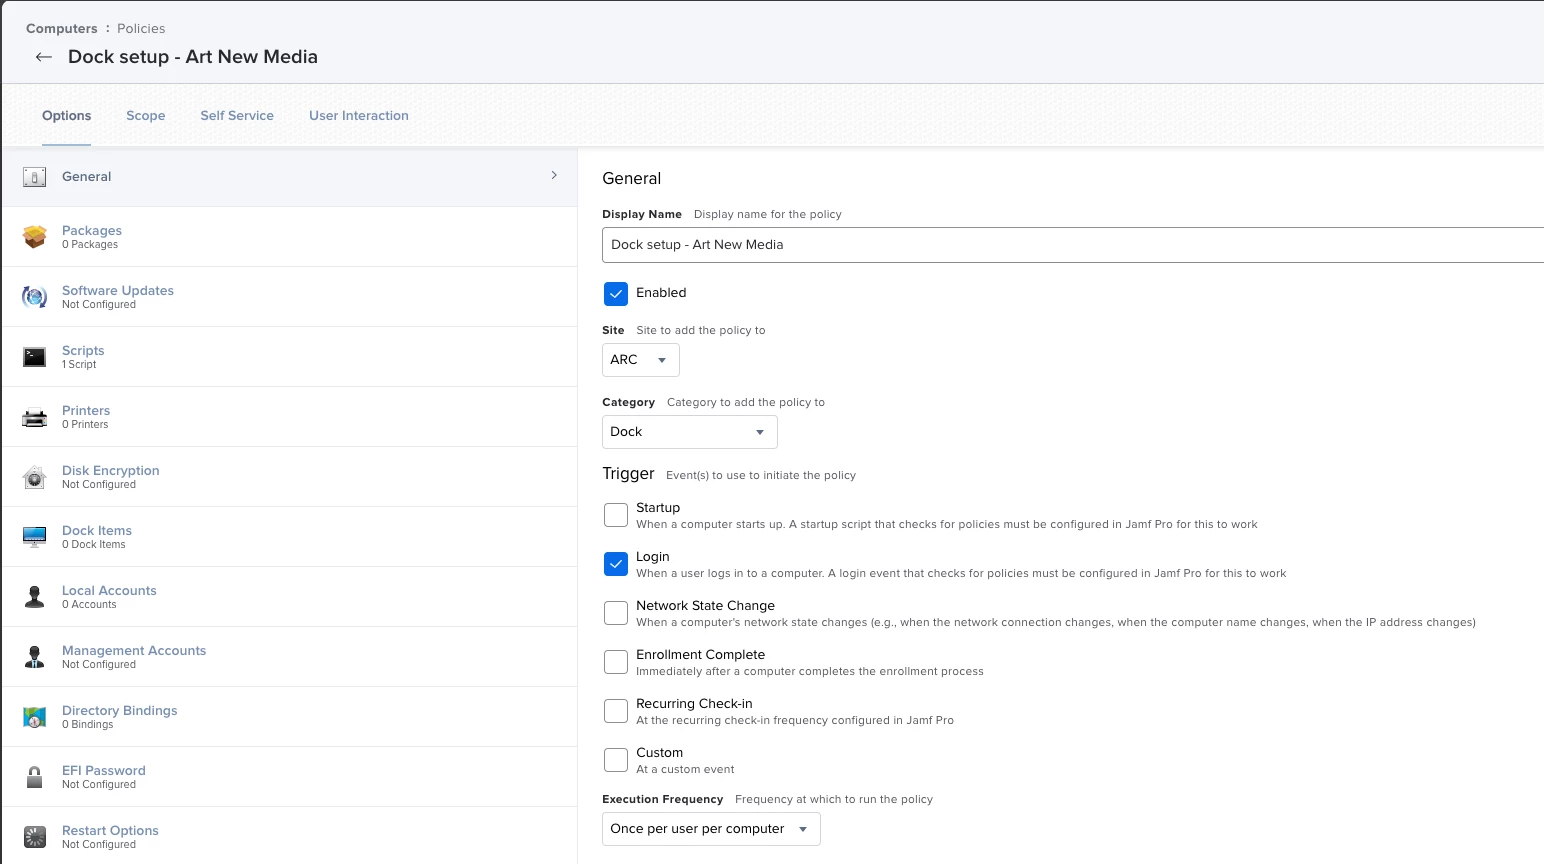Click the Directory Bindings icon
The width and height of the screenshot is (1544, 864).
[35, 717]
